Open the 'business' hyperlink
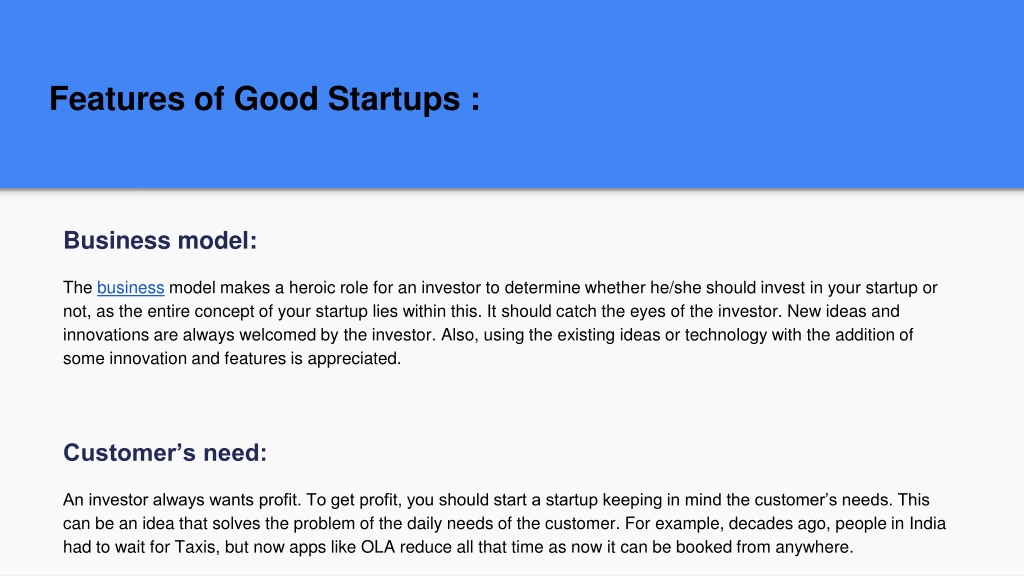 (131, 288)
